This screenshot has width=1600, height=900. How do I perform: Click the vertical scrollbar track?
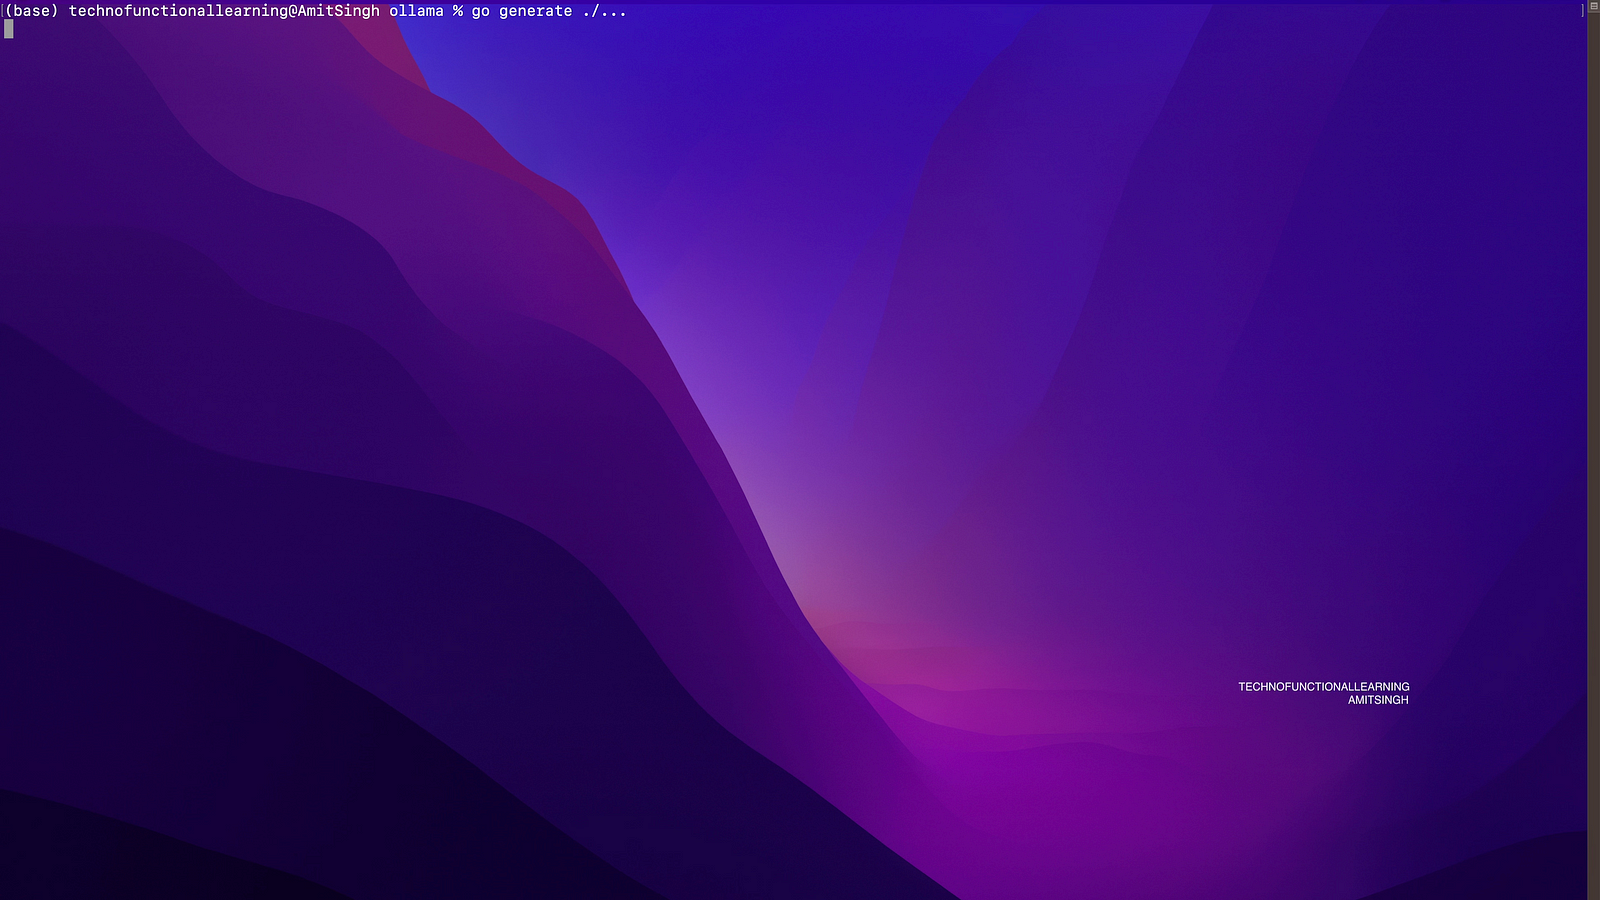[1594, 450]
